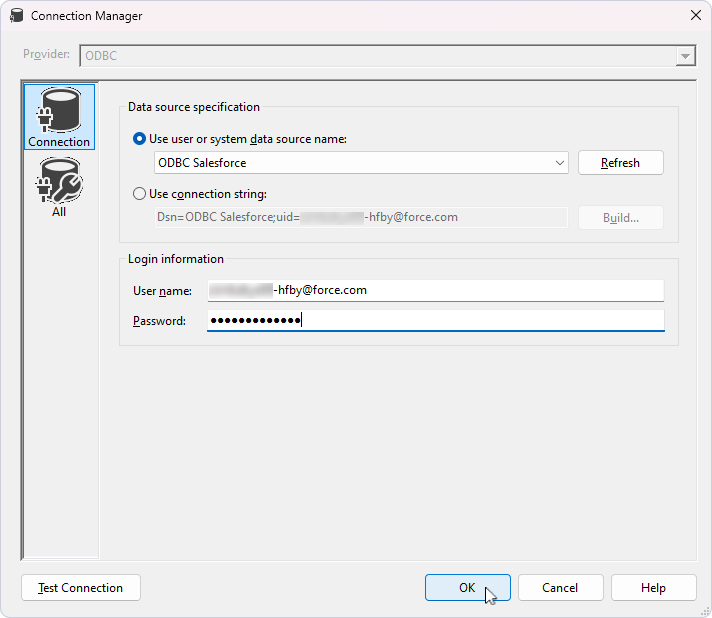Select the Connection page icon in sidebar
The width and height of the screenshot is (712, 618).
[x=59, y=117]
